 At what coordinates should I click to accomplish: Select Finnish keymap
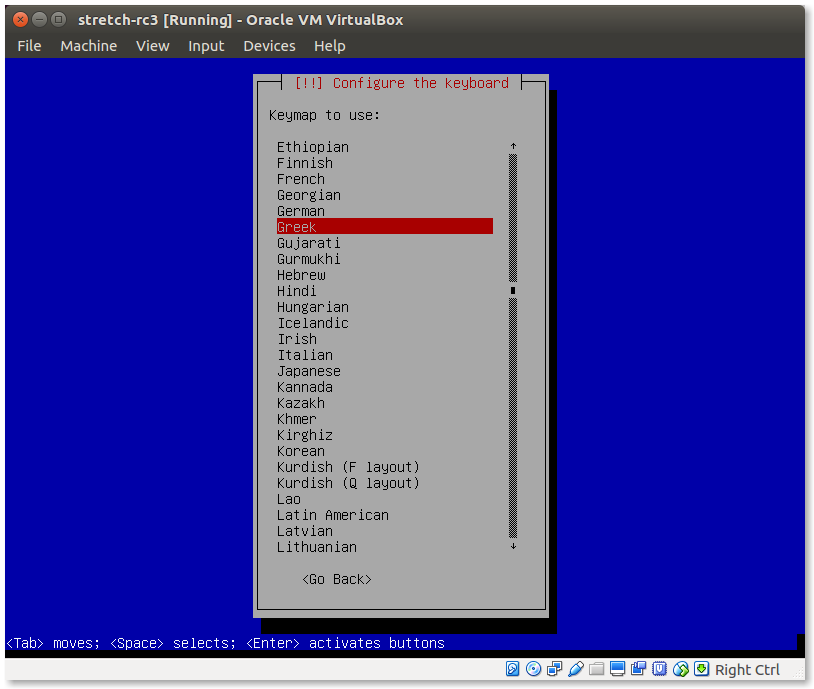tap(305, 163)
